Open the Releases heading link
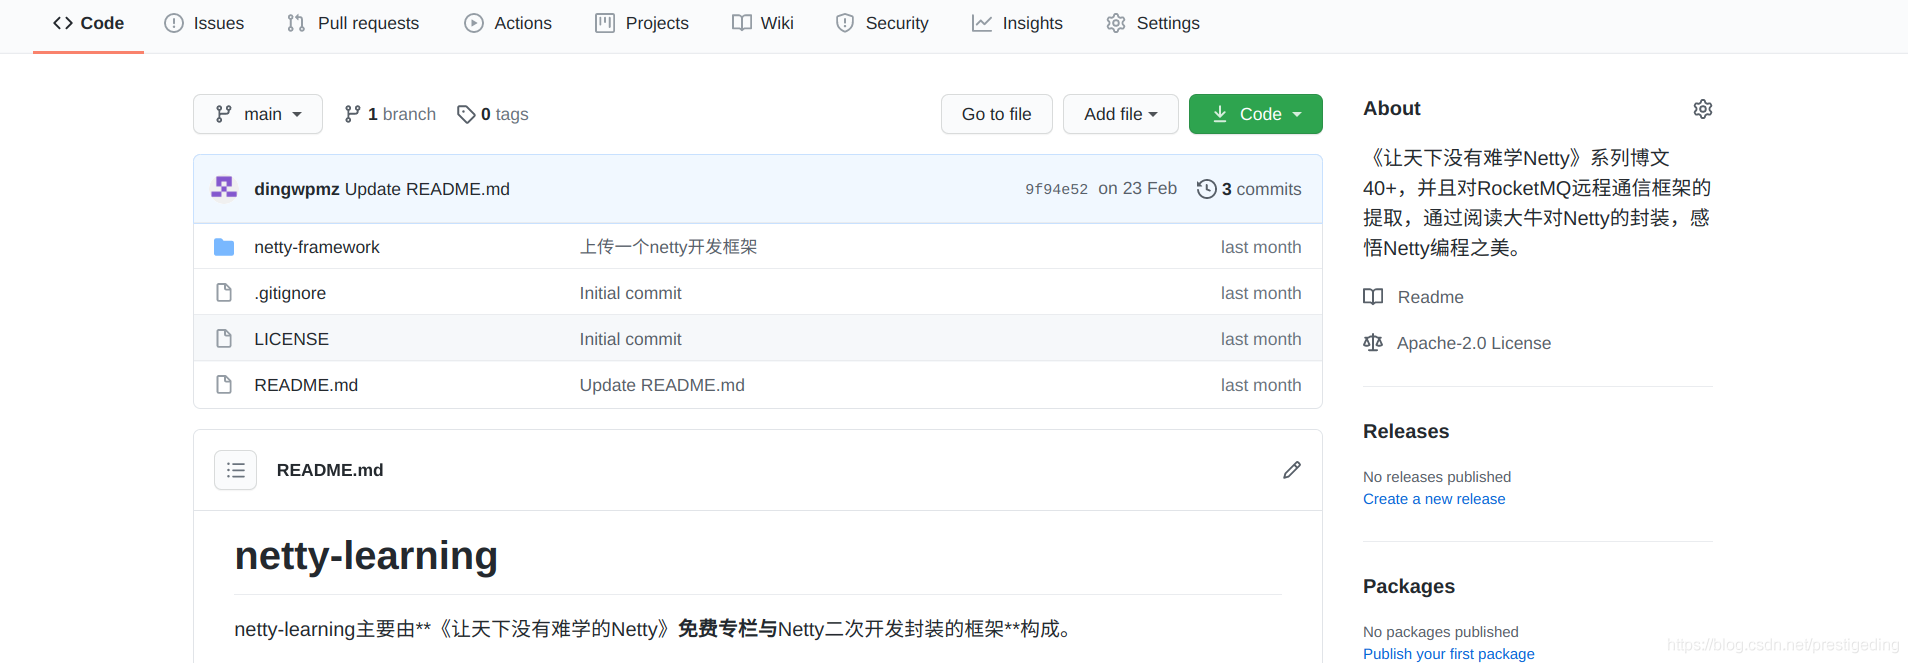Viewport: 1908px width, 663px height. pyautogui.click(x=1406, y=431)
